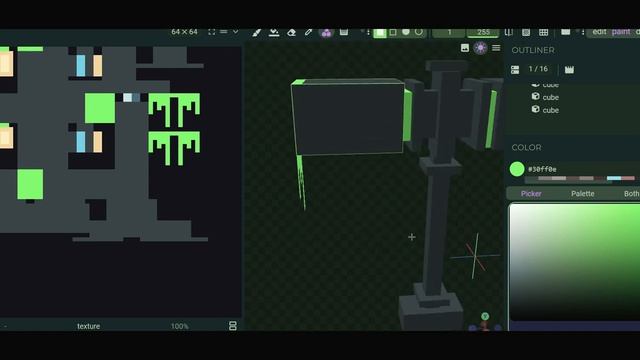Click the COLOR panel header
The image size is (640, 360).
[527, 147]
